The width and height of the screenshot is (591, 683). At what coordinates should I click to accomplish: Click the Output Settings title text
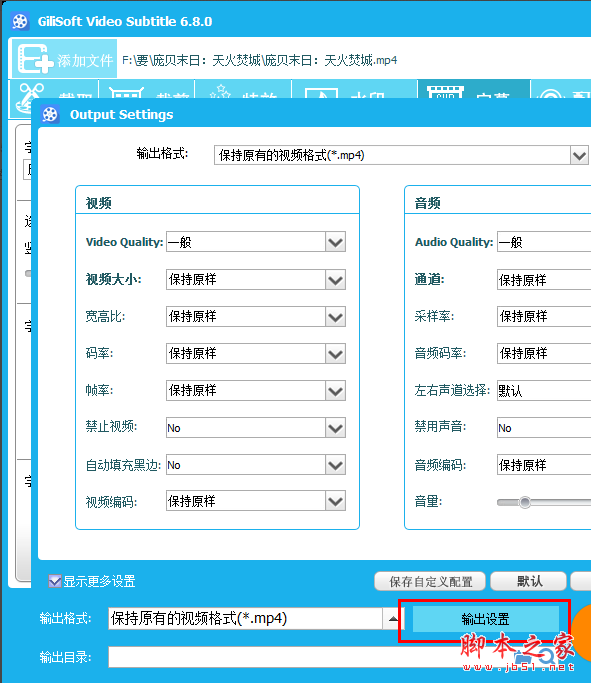coord(122,115)
